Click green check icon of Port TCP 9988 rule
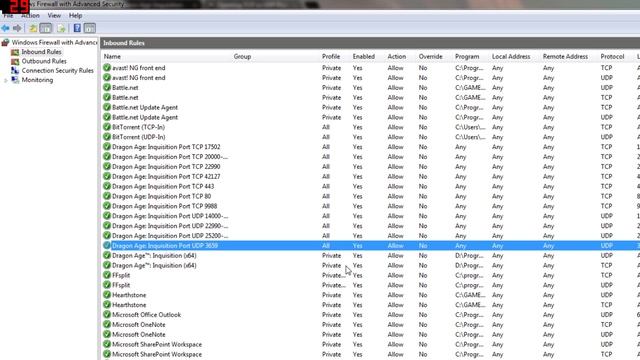 (107, 206)
